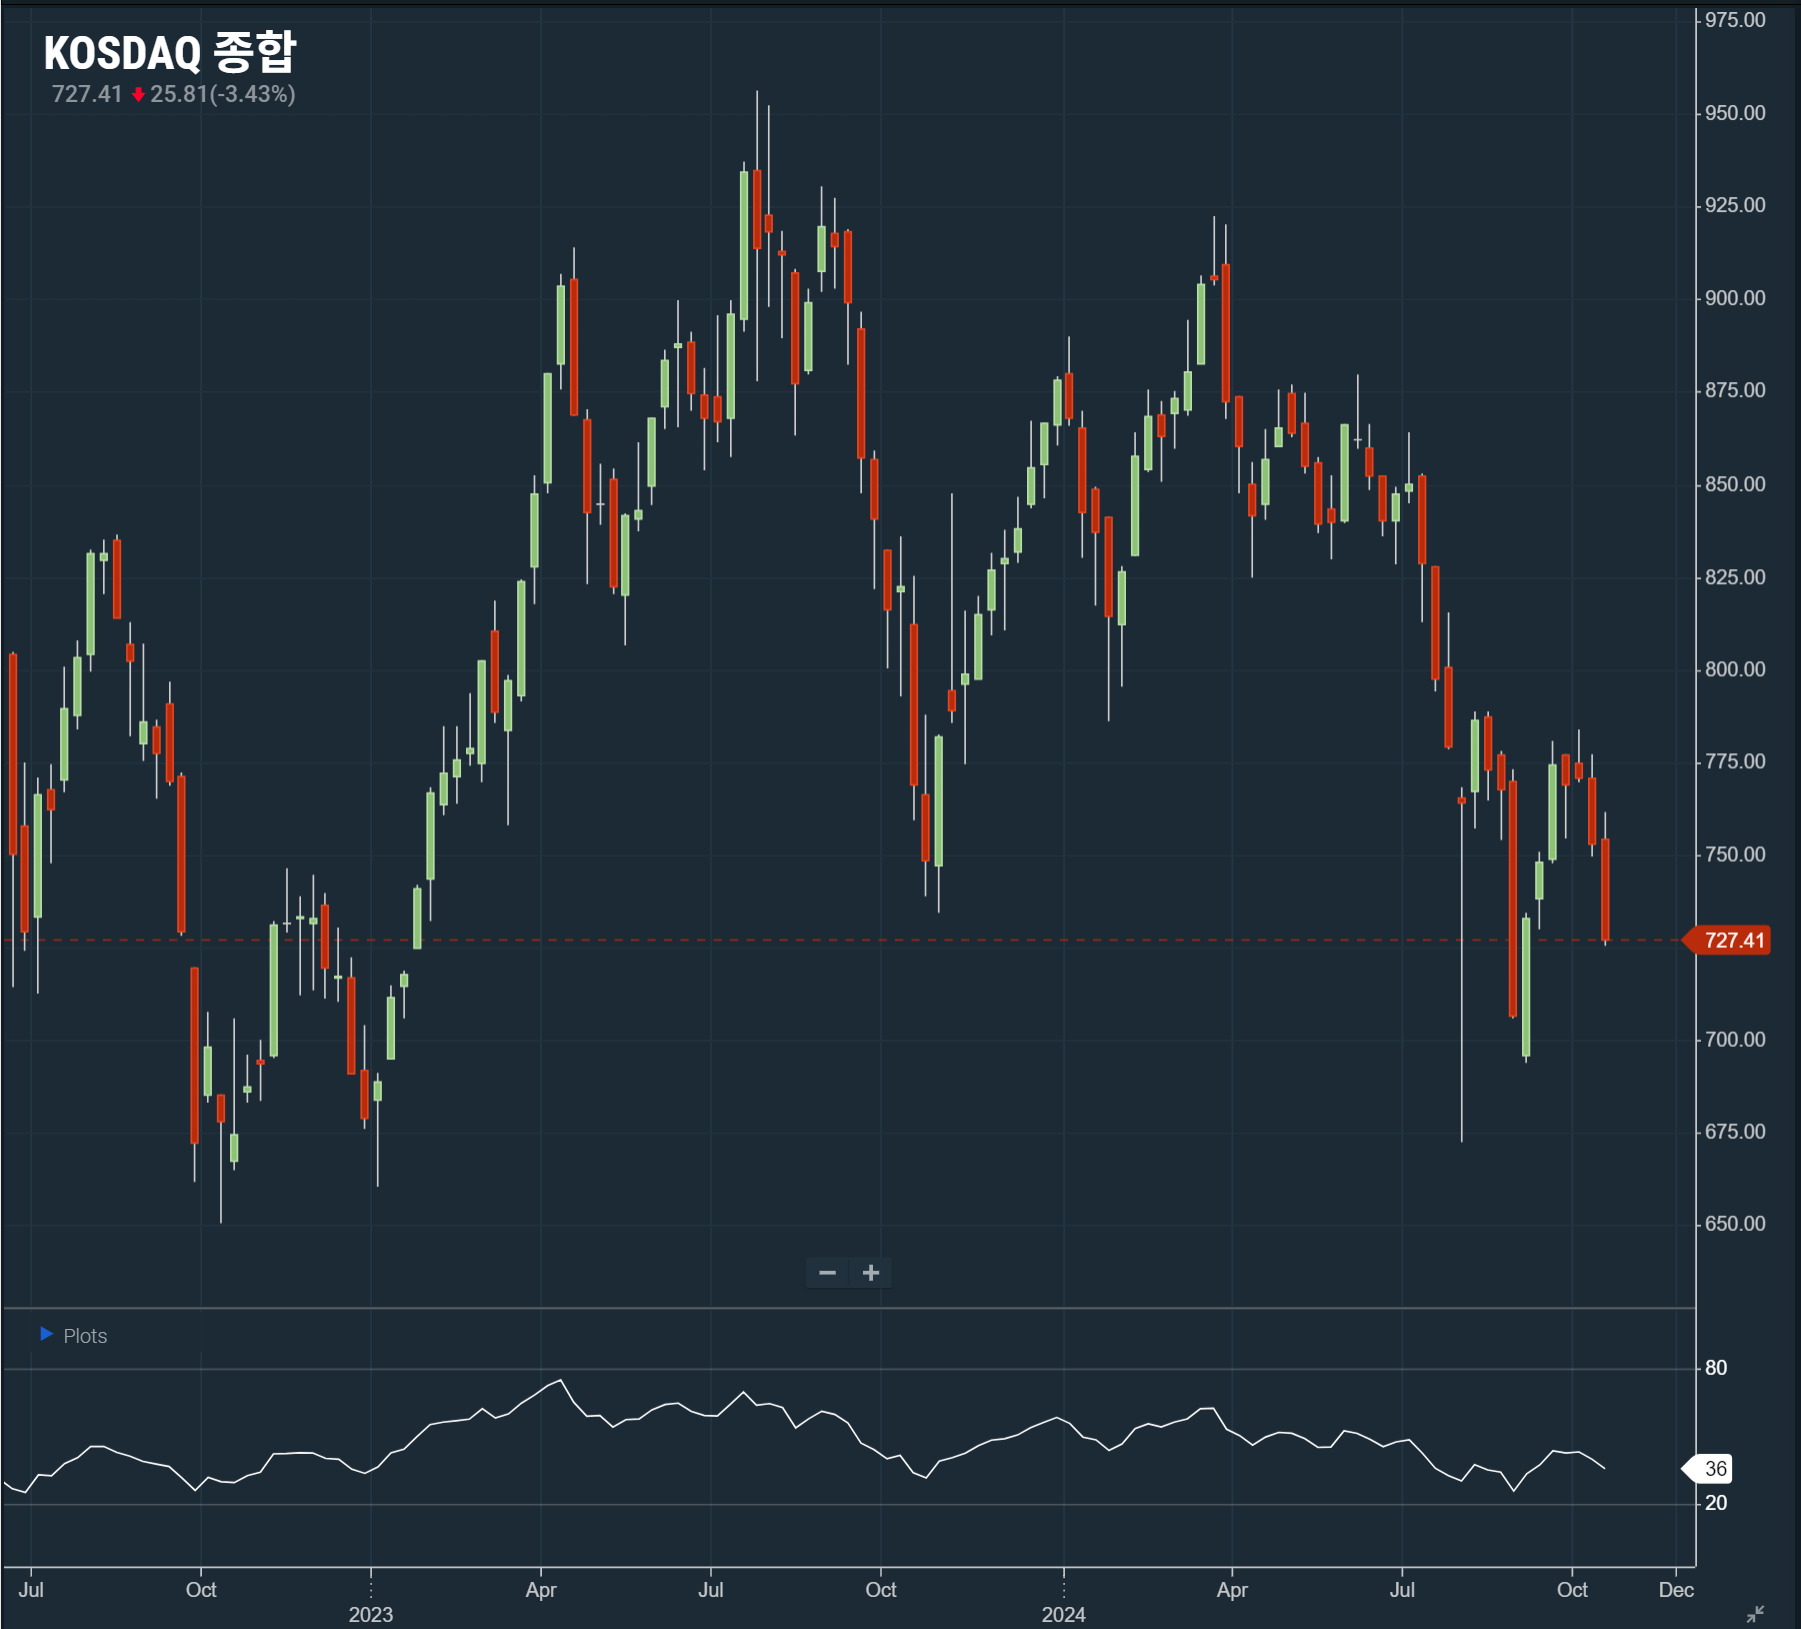Image resolution: width=1801 pixels, height=1629 pixels.
Task: Click the Dec label on the time axis
Action: coord(1676,1590)
